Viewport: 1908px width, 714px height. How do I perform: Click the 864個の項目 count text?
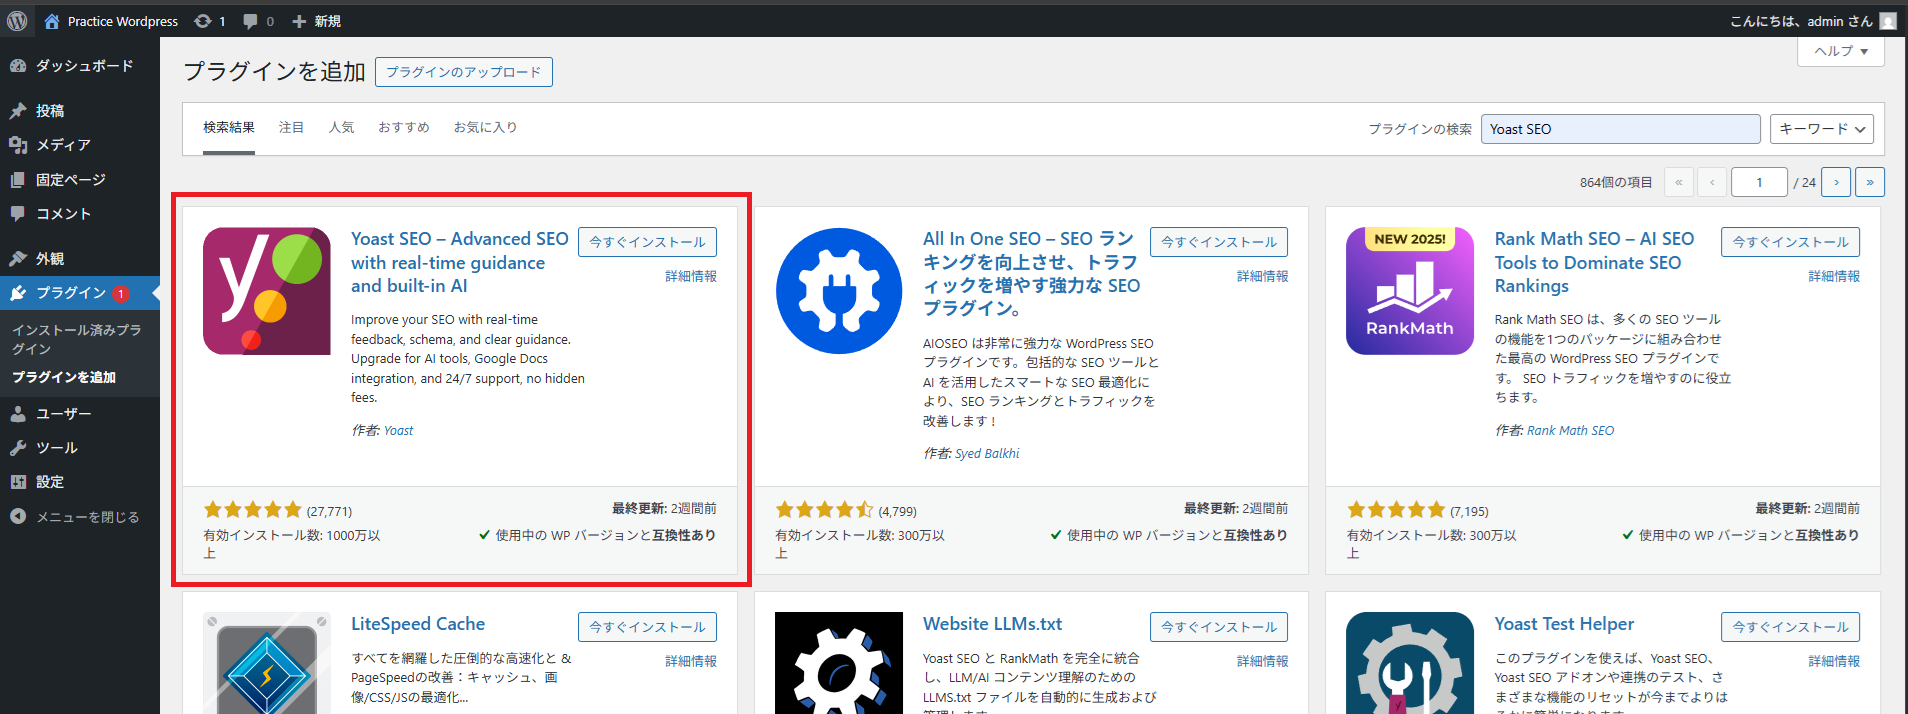pos(1616,183)
